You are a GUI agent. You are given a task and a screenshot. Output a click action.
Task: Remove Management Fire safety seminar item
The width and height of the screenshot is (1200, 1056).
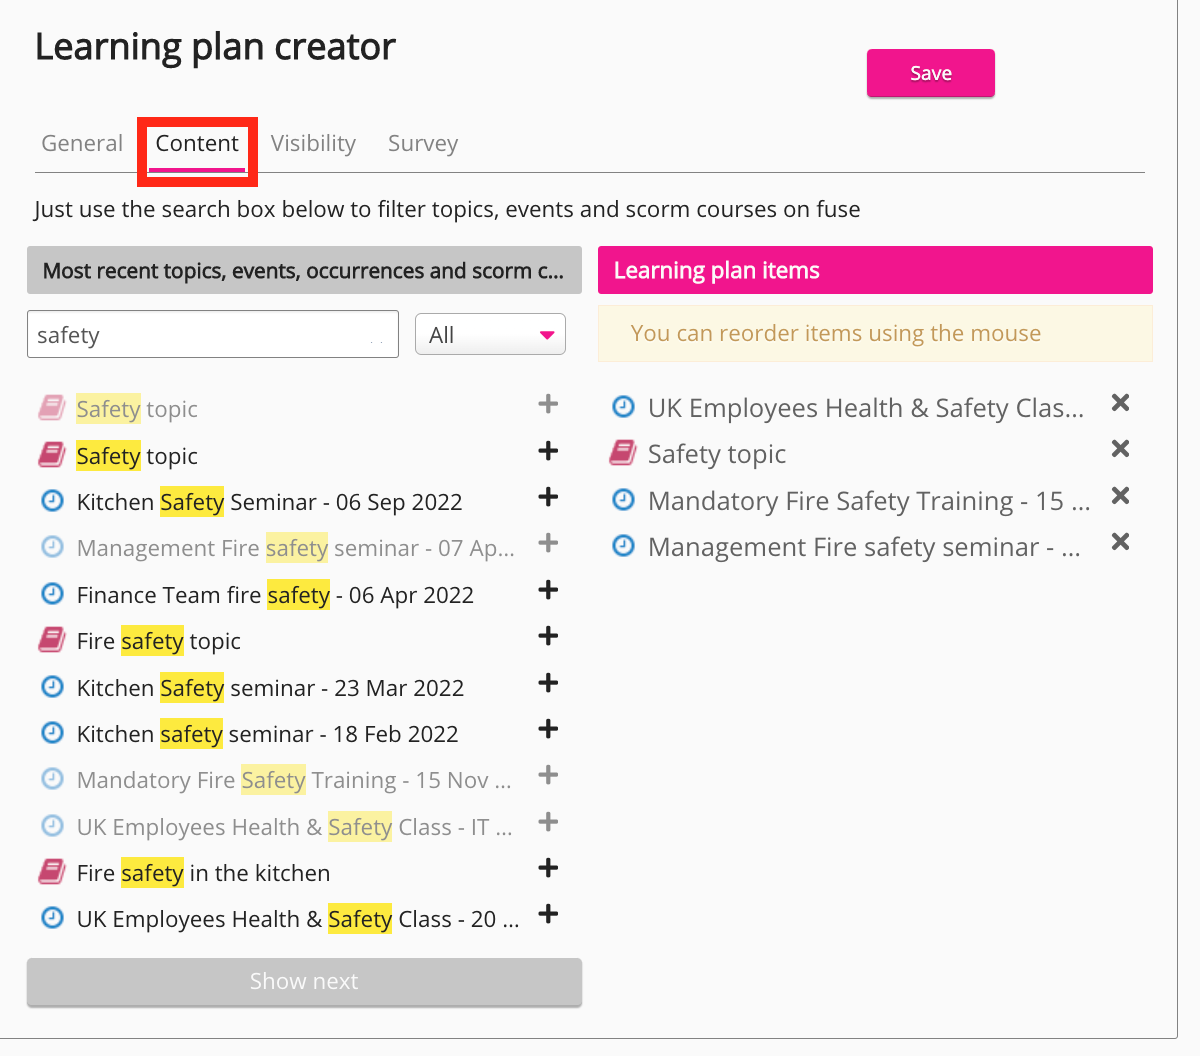pyautogui.click(x=1120, y=542)
